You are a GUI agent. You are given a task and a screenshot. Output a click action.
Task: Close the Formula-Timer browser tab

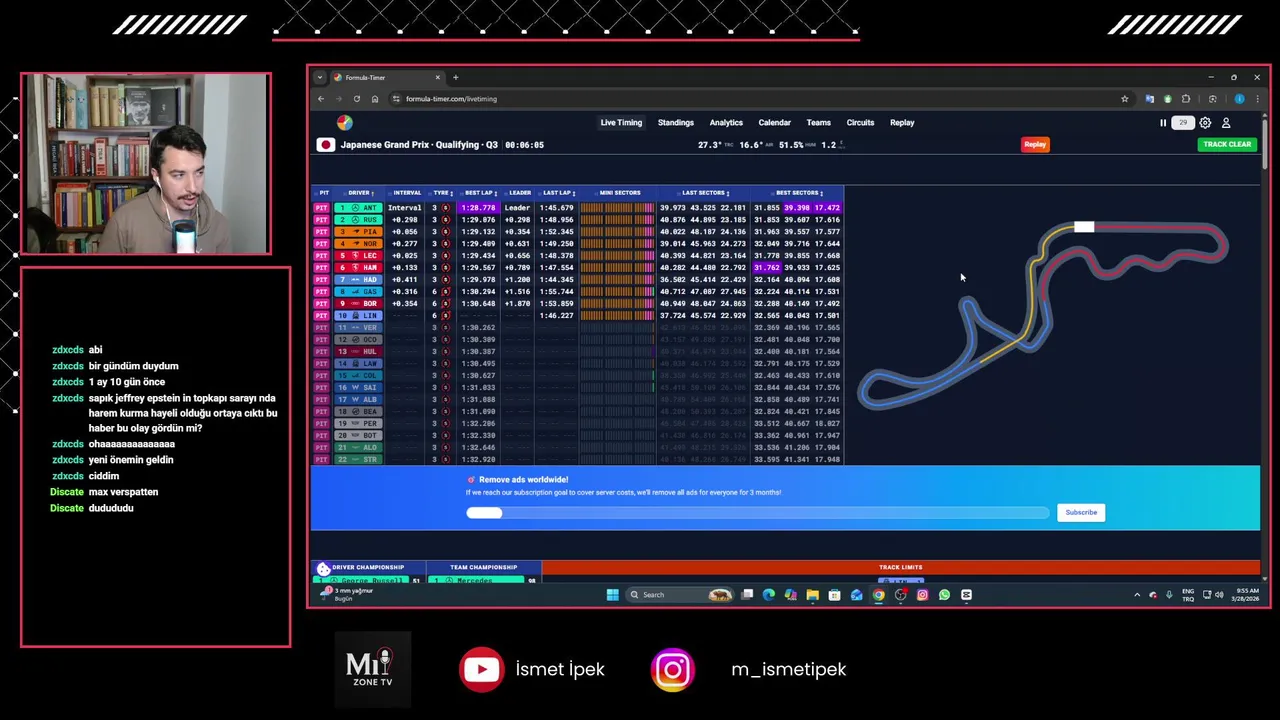[437, 77]
